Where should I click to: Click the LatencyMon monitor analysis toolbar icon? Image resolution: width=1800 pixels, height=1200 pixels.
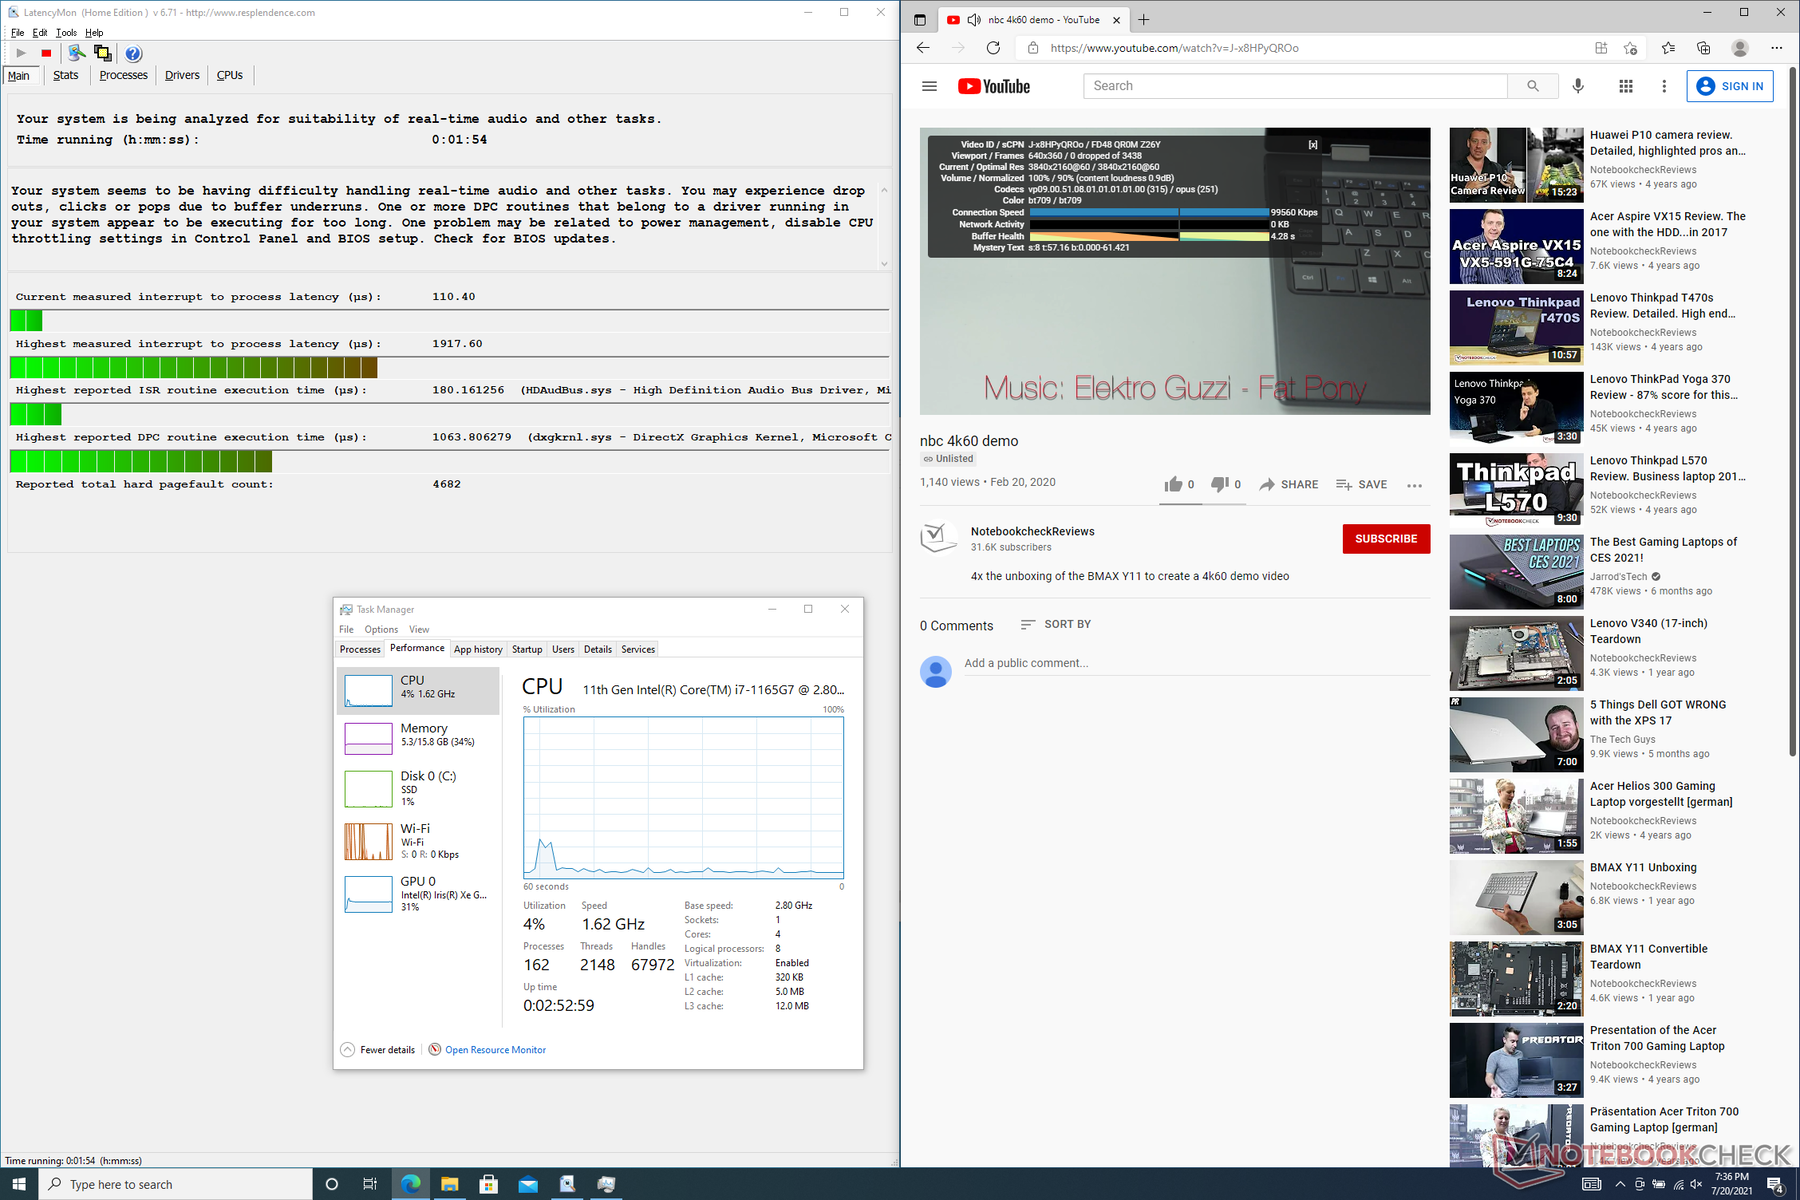point(76,53)
